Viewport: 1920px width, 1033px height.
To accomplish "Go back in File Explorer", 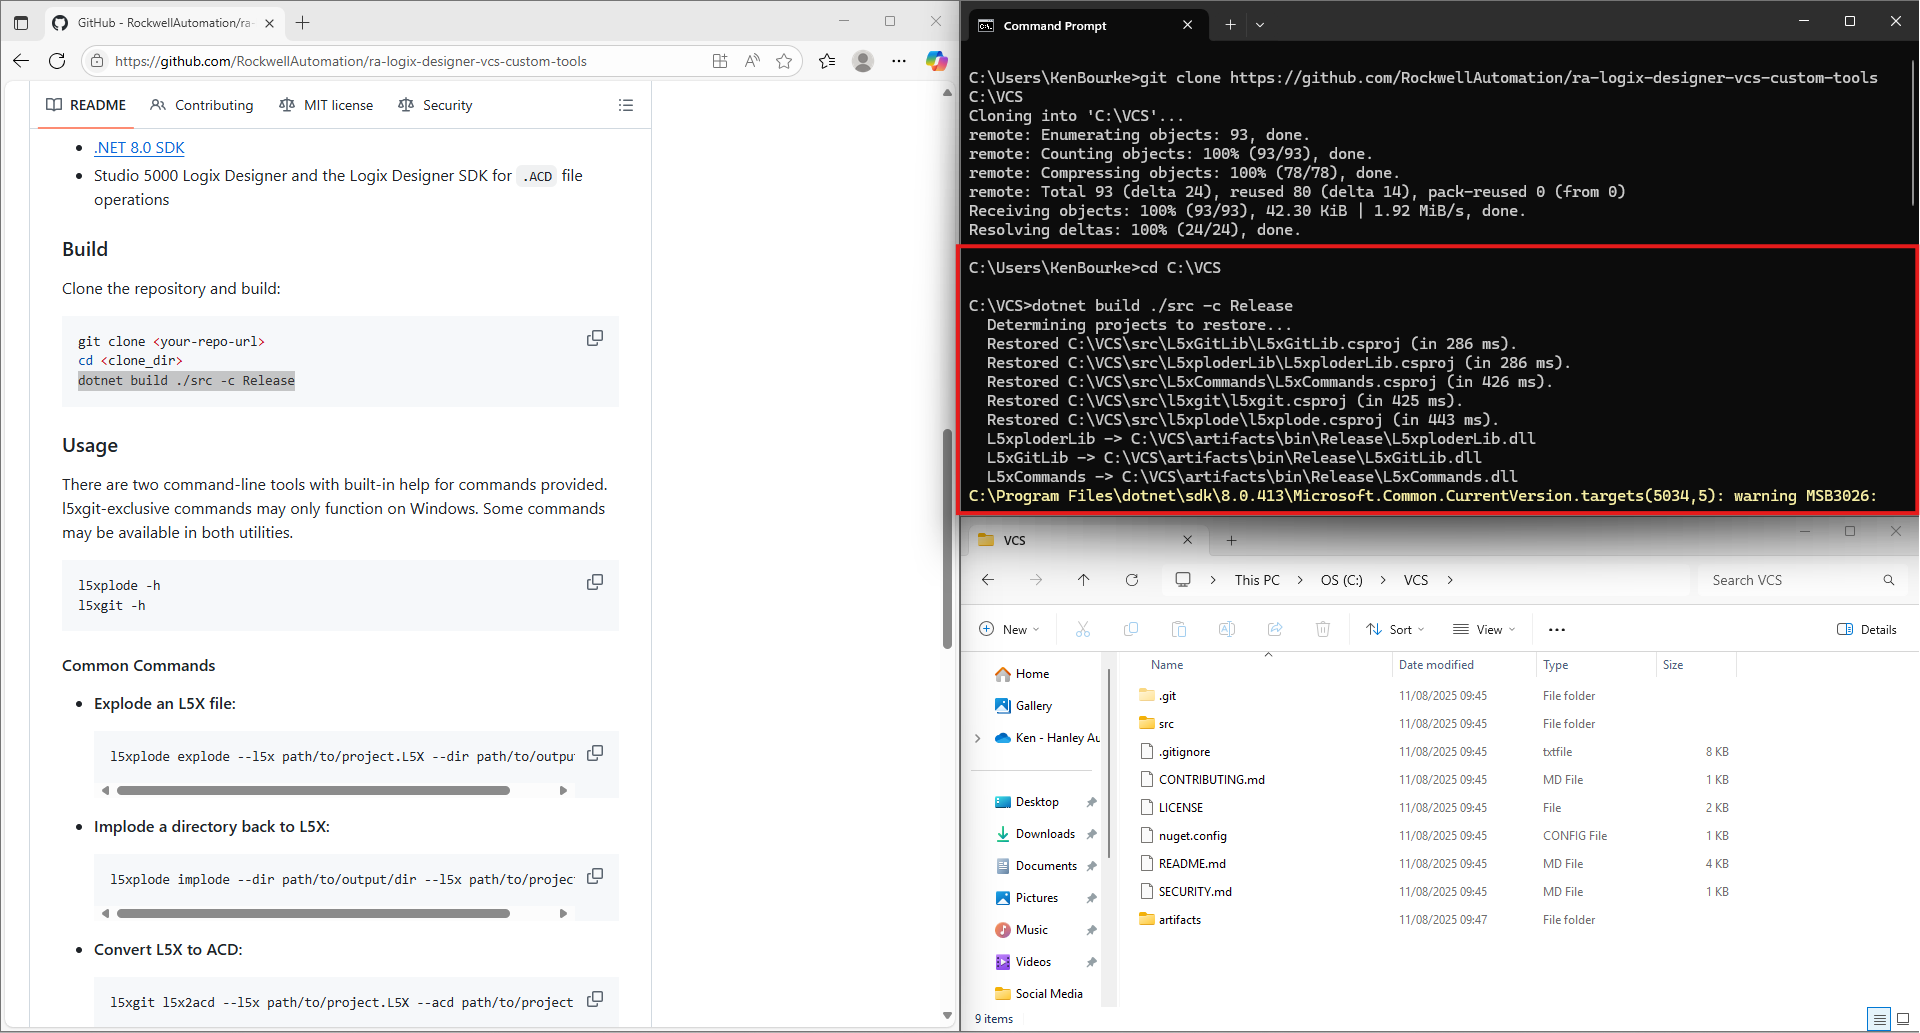I will 988,580.
